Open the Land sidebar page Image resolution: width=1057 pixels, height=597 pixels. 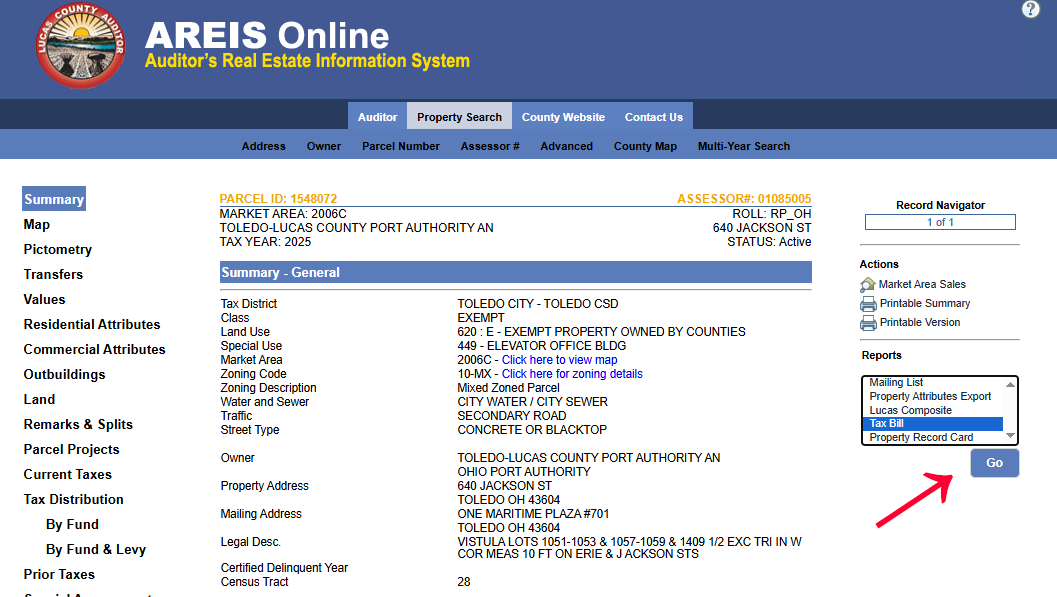pyautogui.click(x=39, y=399)
